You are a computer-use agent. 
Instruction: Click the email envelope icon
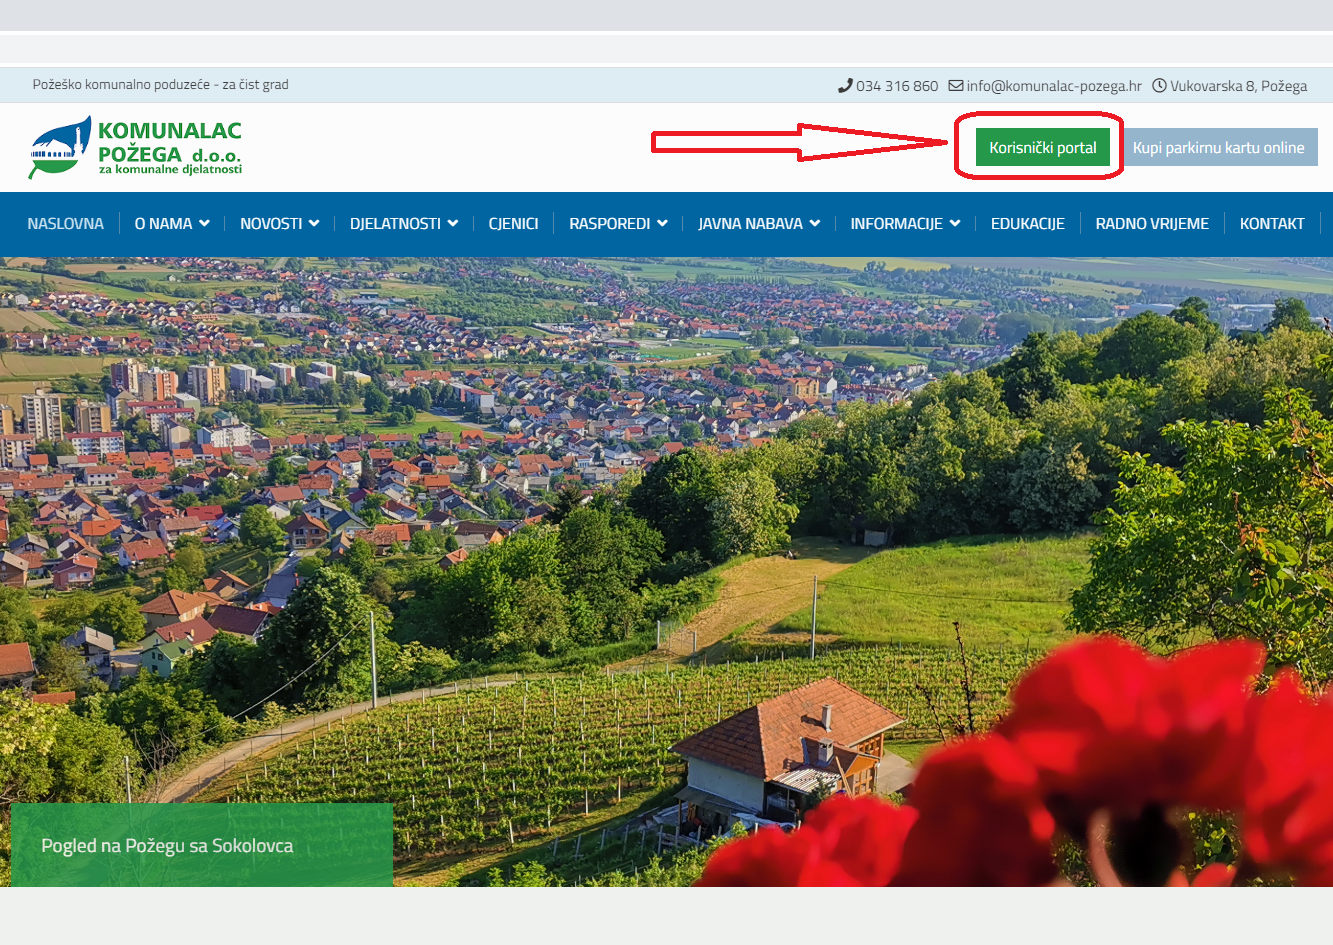956,86
